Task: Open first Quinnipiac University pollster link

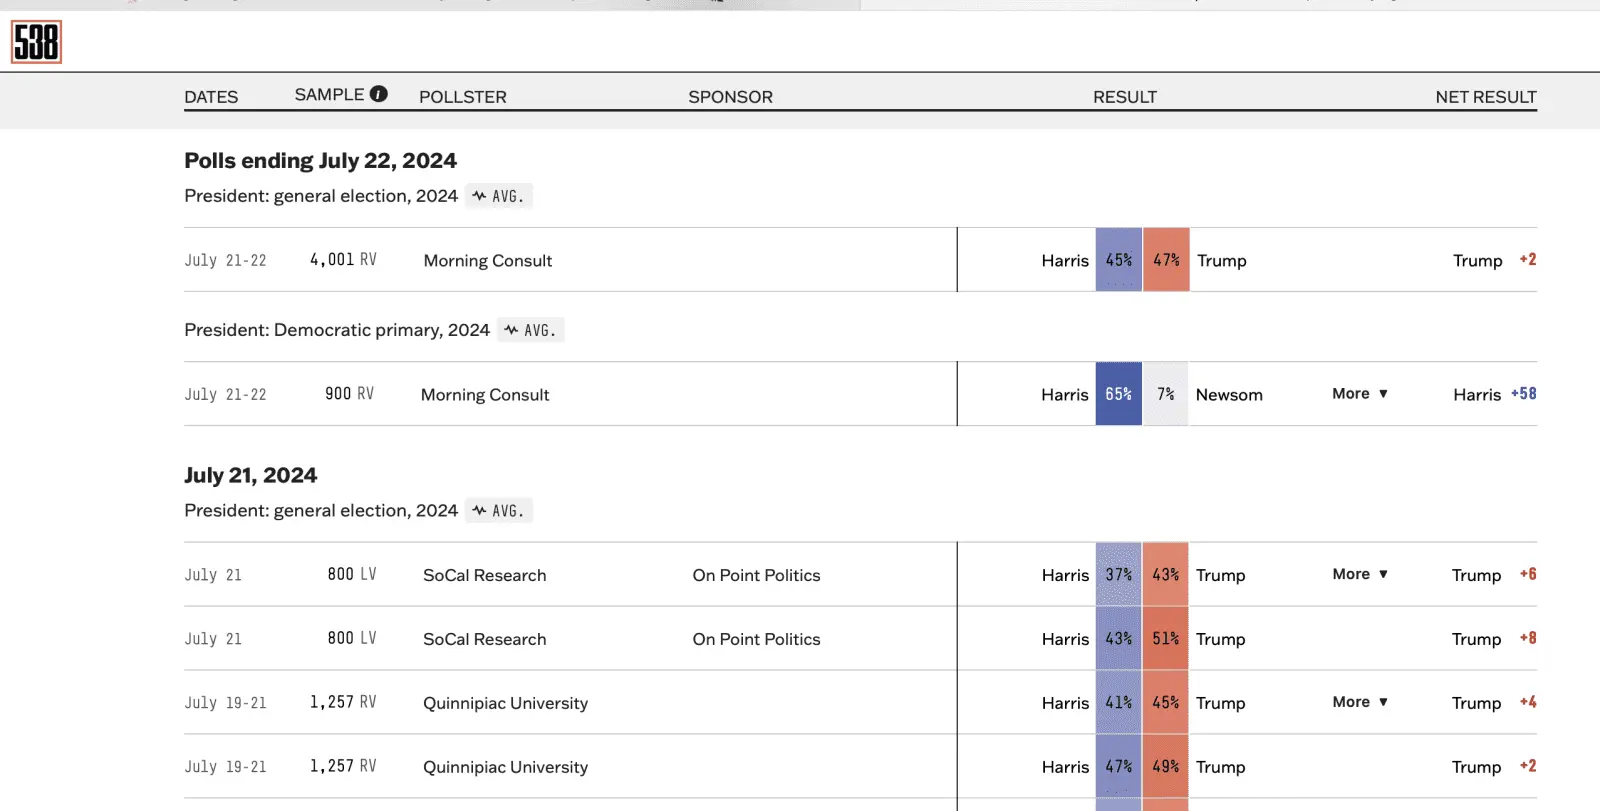Action: coord(505,703)
